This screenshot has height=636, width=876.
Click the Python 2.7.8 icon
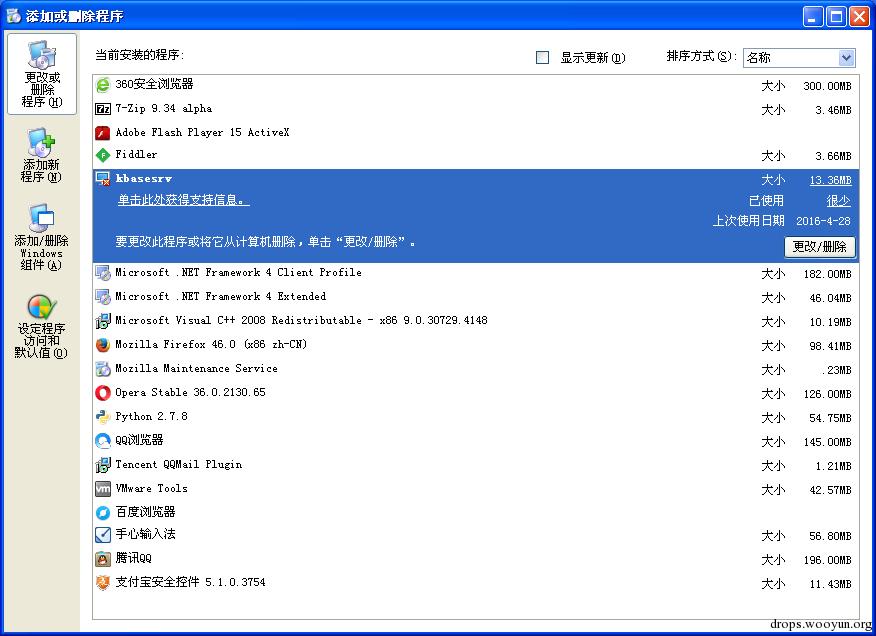point(103,417)
